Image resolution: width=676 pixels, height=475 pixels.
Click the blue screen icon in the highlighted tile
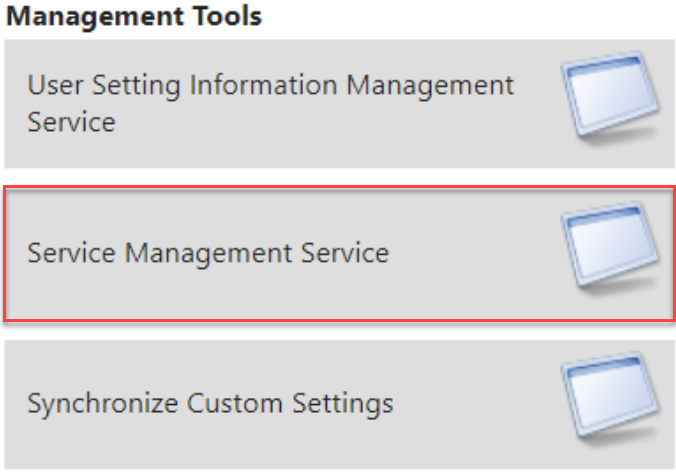coord(610,247)
